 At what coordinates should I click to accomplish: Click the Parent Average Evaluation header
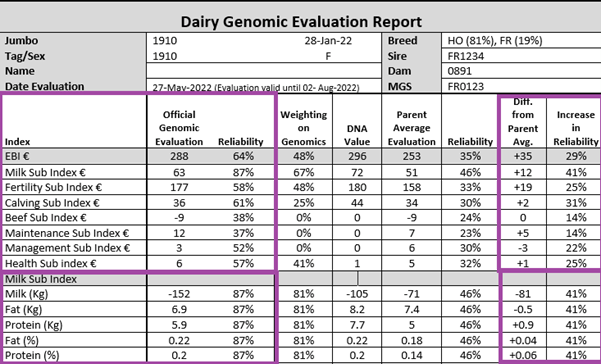[412, 128]
